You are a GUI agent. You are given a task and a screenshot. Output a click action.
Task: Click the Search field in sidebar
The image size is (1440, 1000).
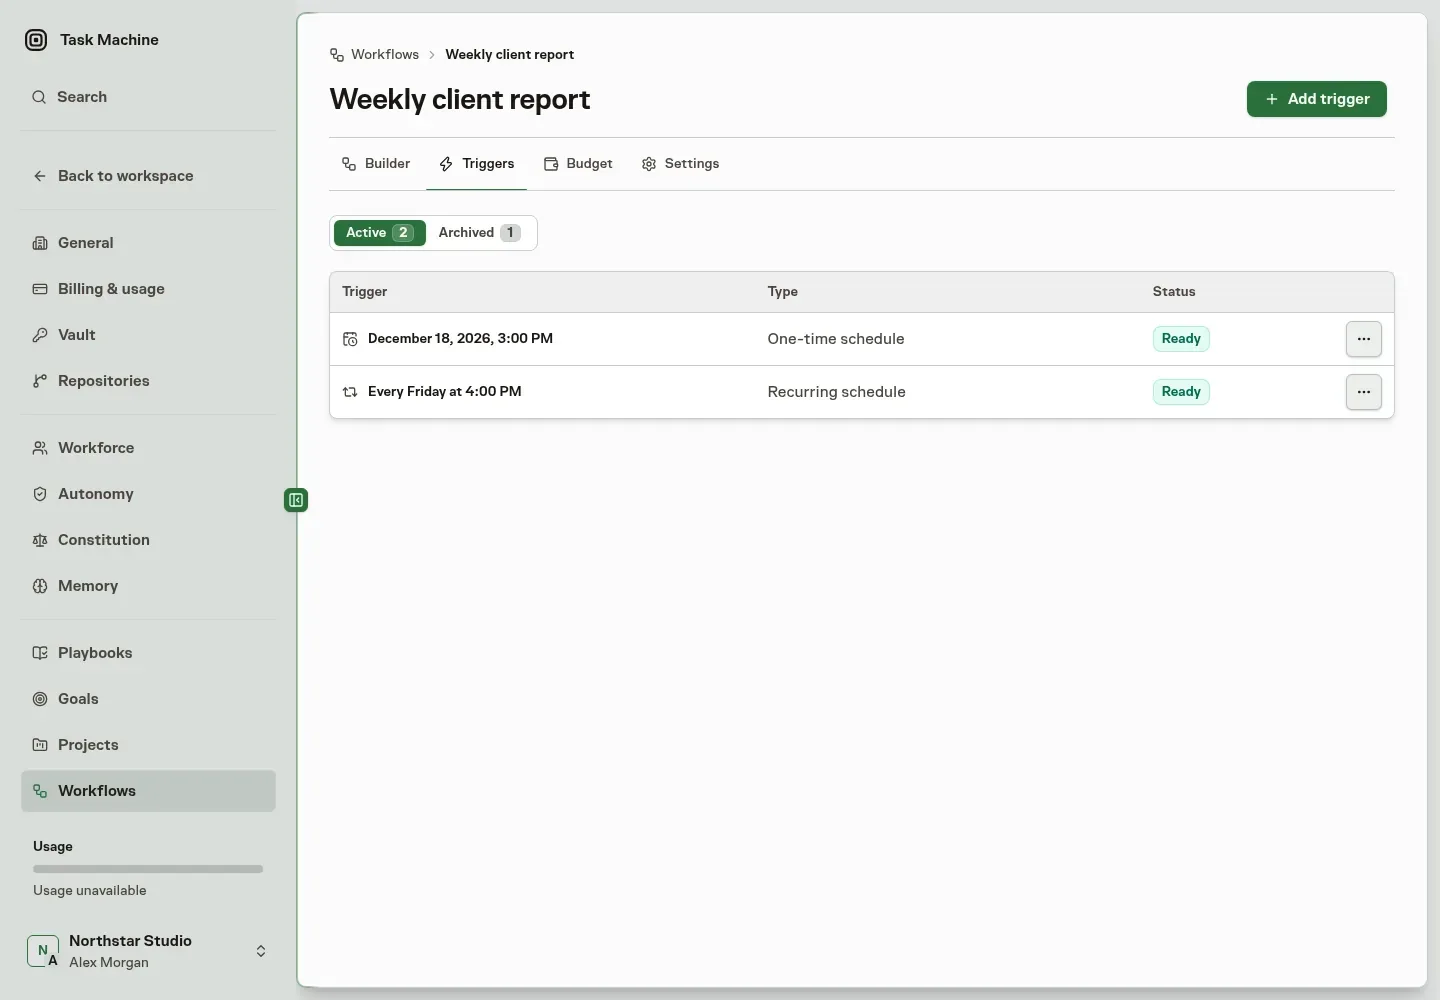(x=148, y=97)
